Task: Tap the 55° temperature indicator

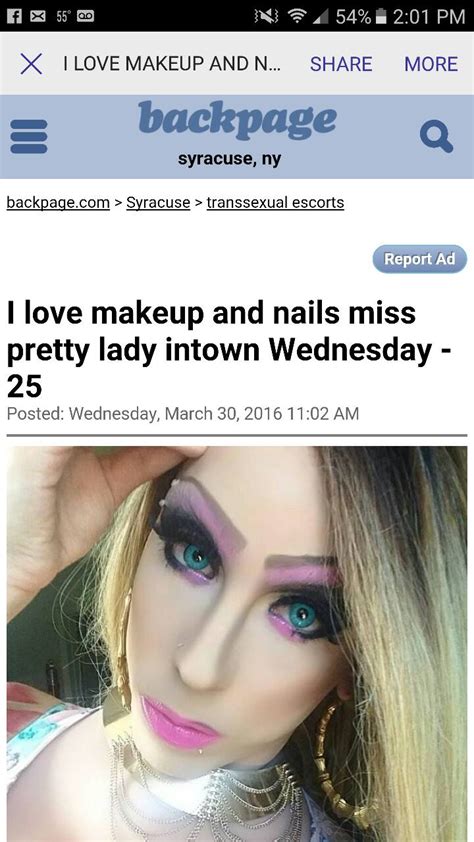Action: (61, 16)
